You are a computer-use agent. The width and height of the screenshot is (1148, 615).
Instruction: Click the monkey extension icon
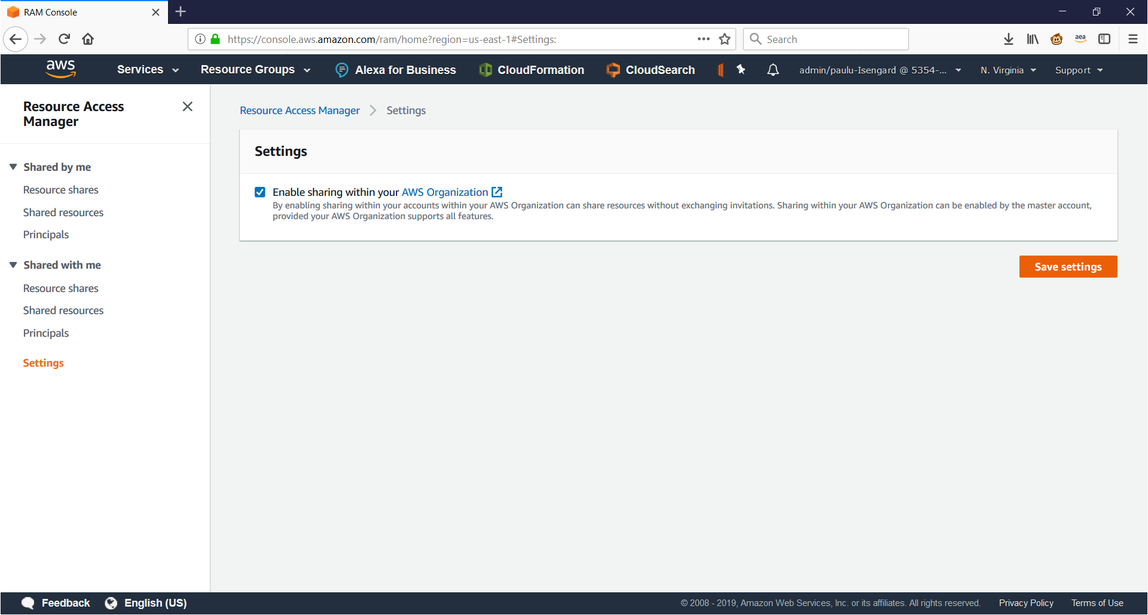click(x=1056, y=40)
